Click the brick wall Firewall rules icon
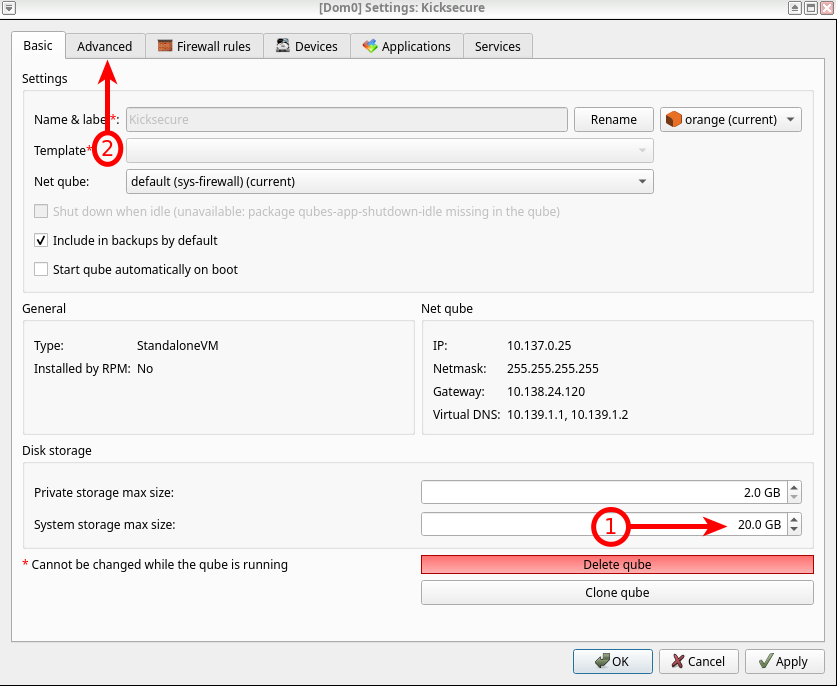Screen dimensions: 837x686 [x=164, y=46]
